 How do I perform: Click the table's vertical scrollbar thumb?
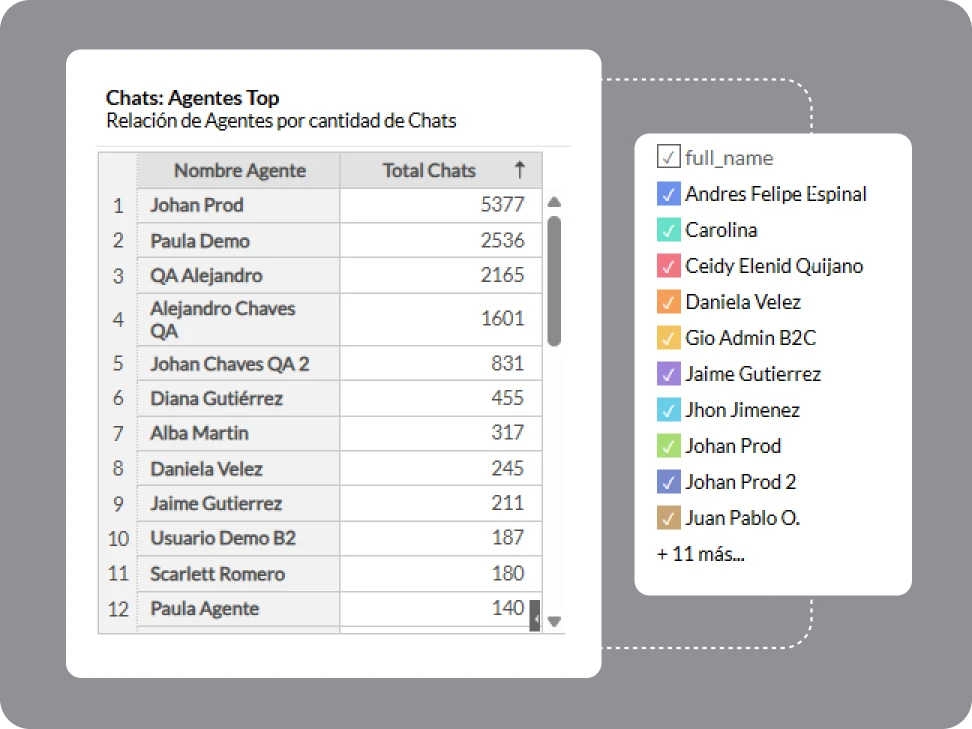tap(554, 280)
